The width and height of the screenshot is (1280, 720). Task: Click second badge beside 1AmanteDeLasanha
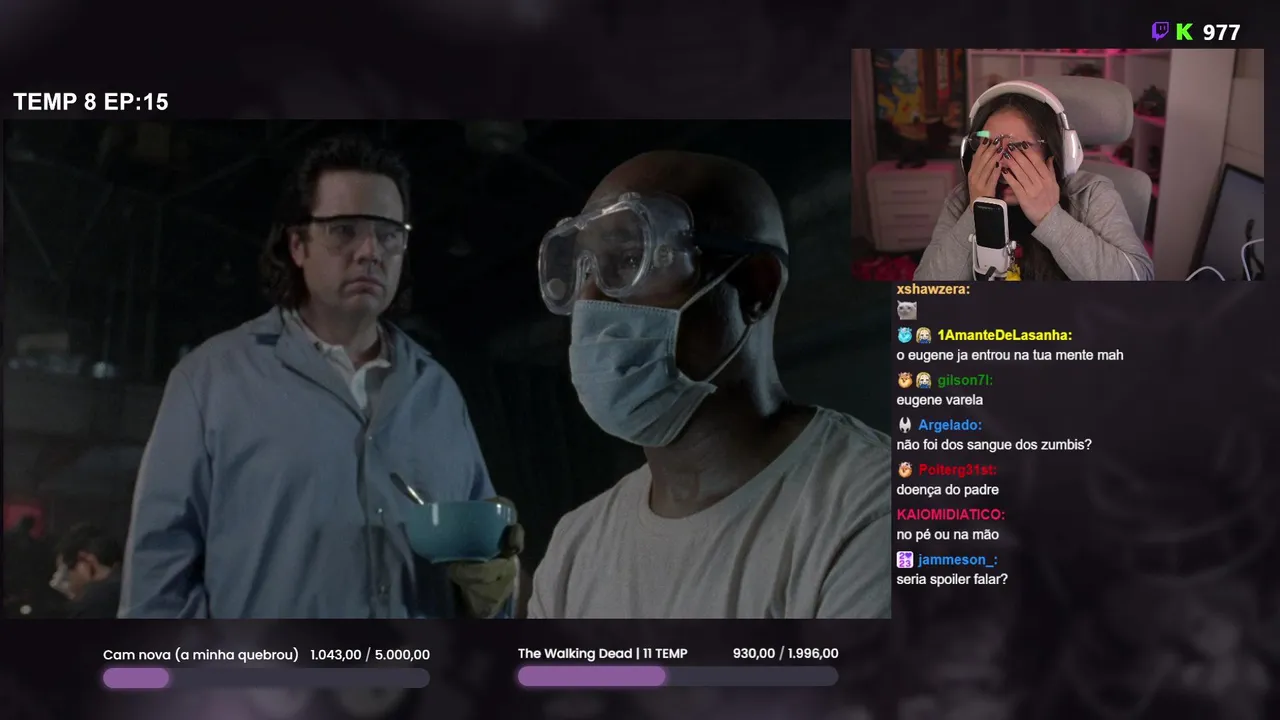tap(924, 335)
